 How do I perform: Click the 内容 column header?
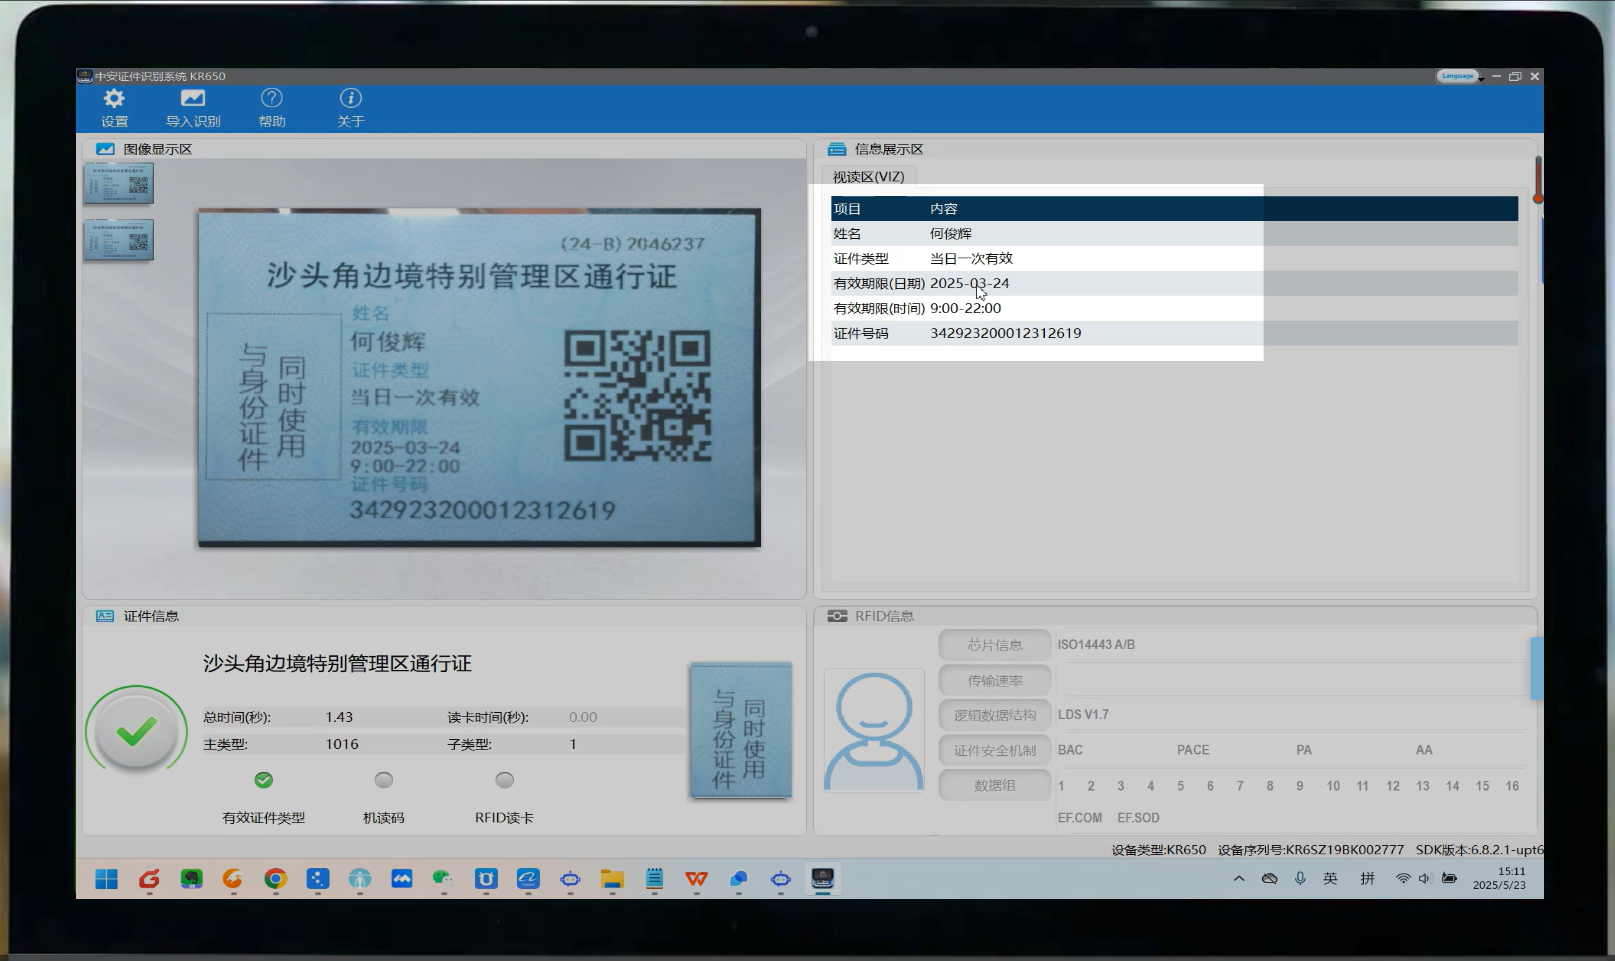(x=944, y=209)
